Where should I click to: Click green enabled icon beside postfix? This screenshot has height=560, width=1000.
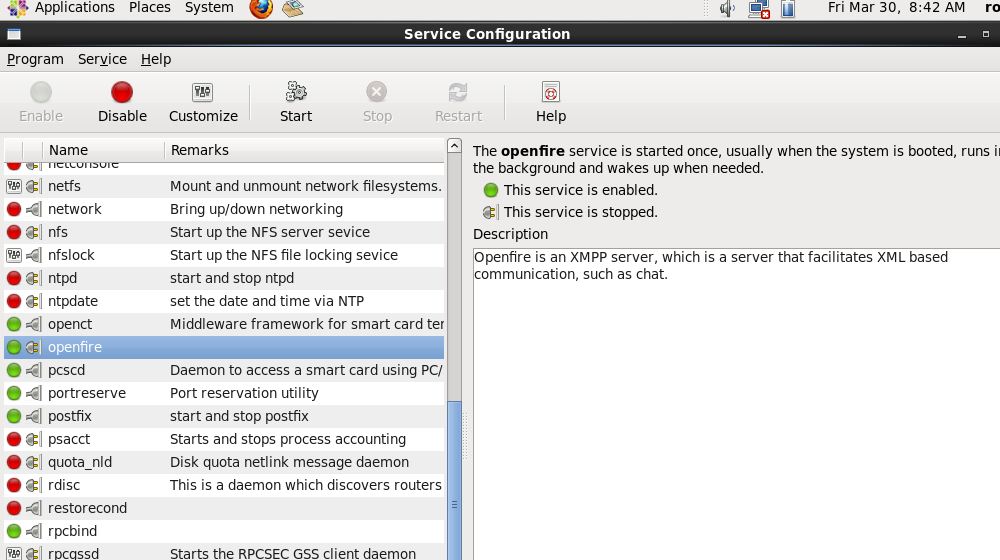13,416
